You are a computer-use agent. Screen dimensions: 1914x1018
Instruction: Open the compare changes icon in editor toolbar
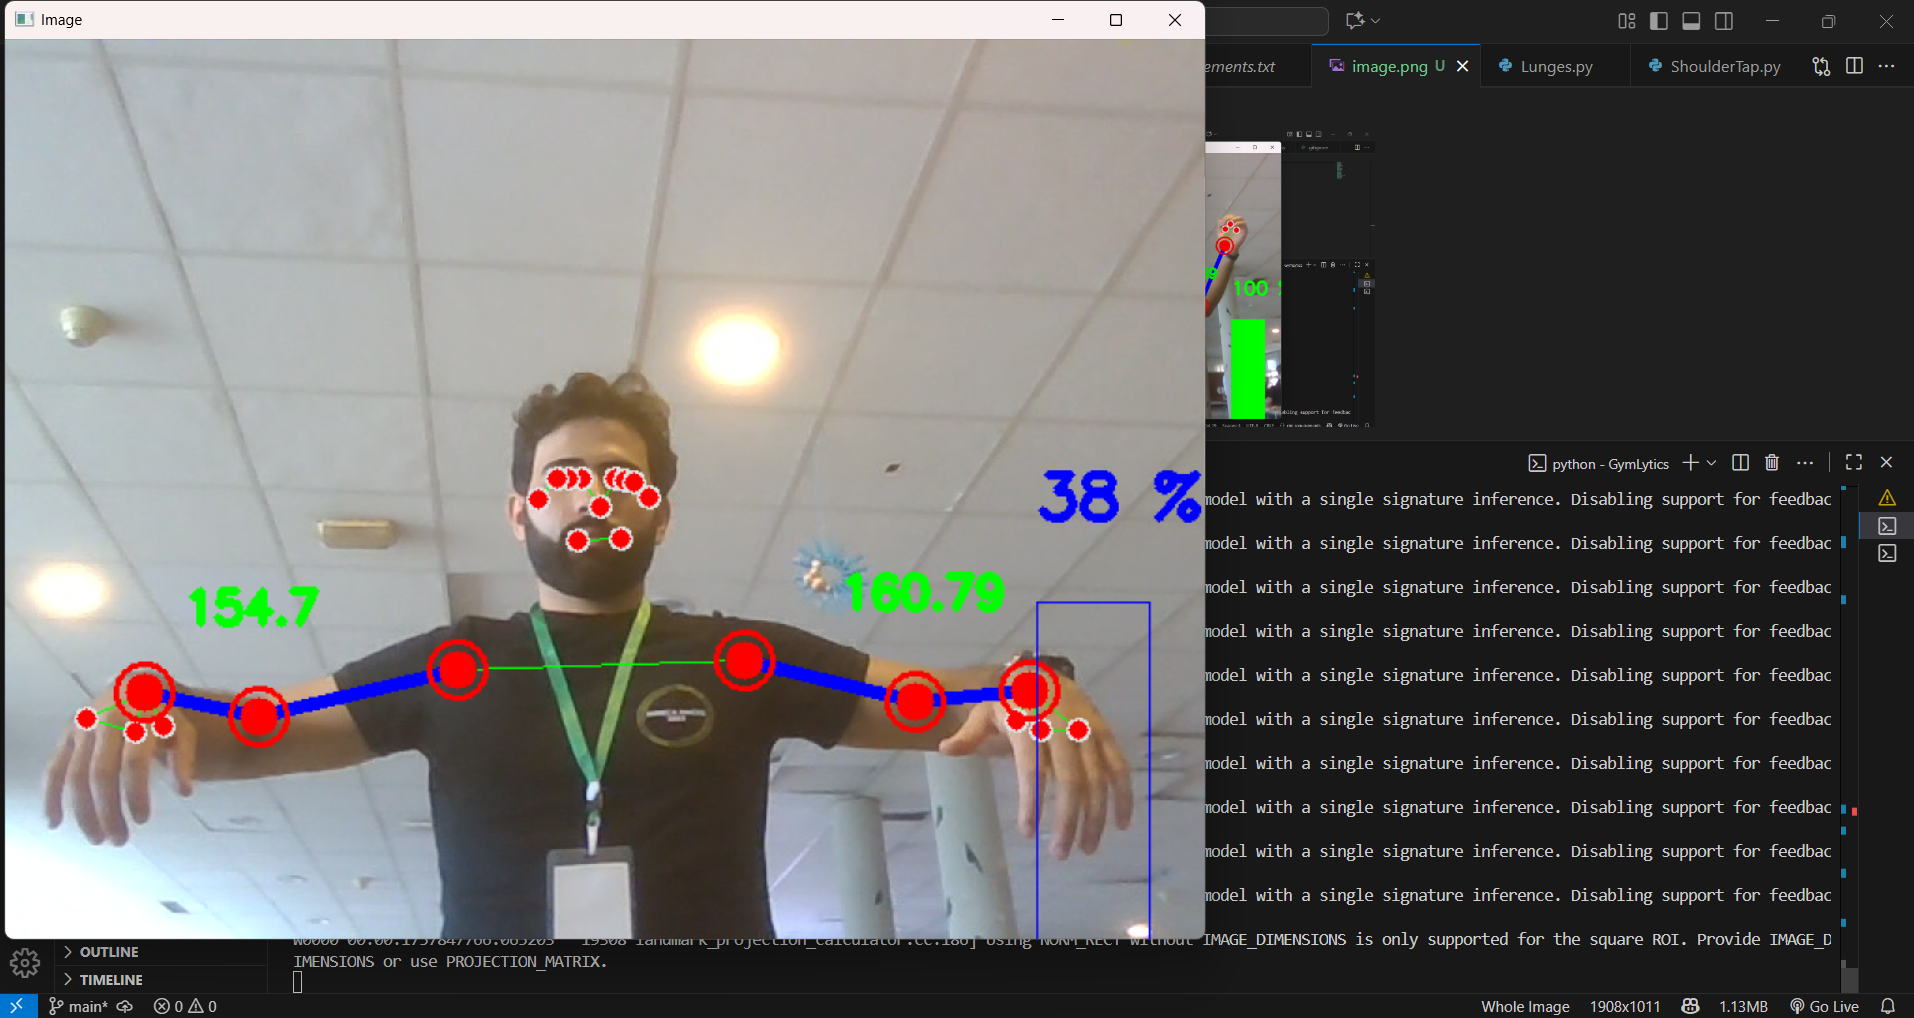1821,66
